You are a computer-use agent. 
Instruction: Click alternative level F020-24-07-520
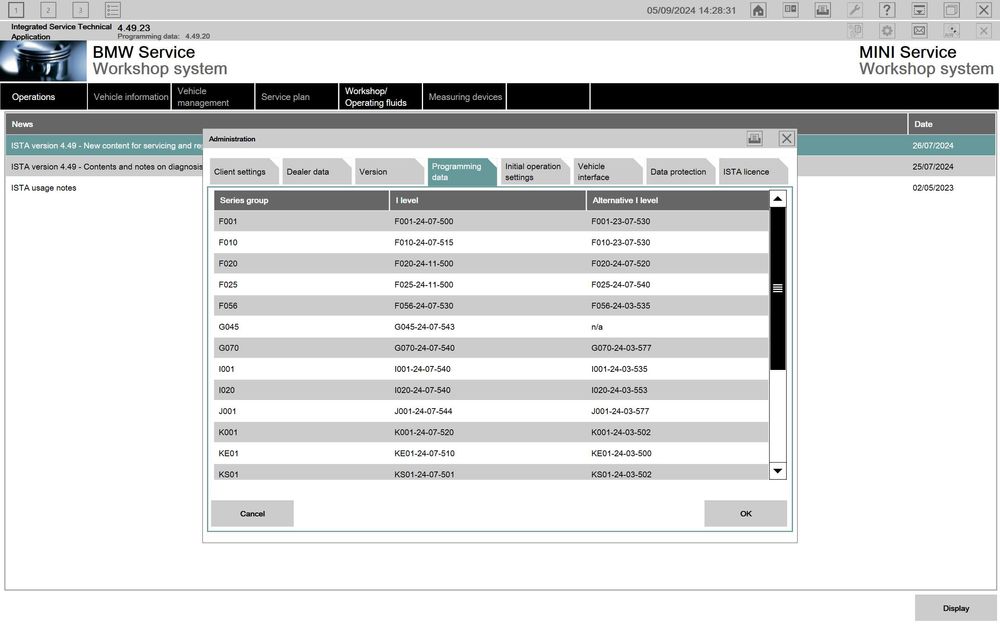(x=621, y=263)
